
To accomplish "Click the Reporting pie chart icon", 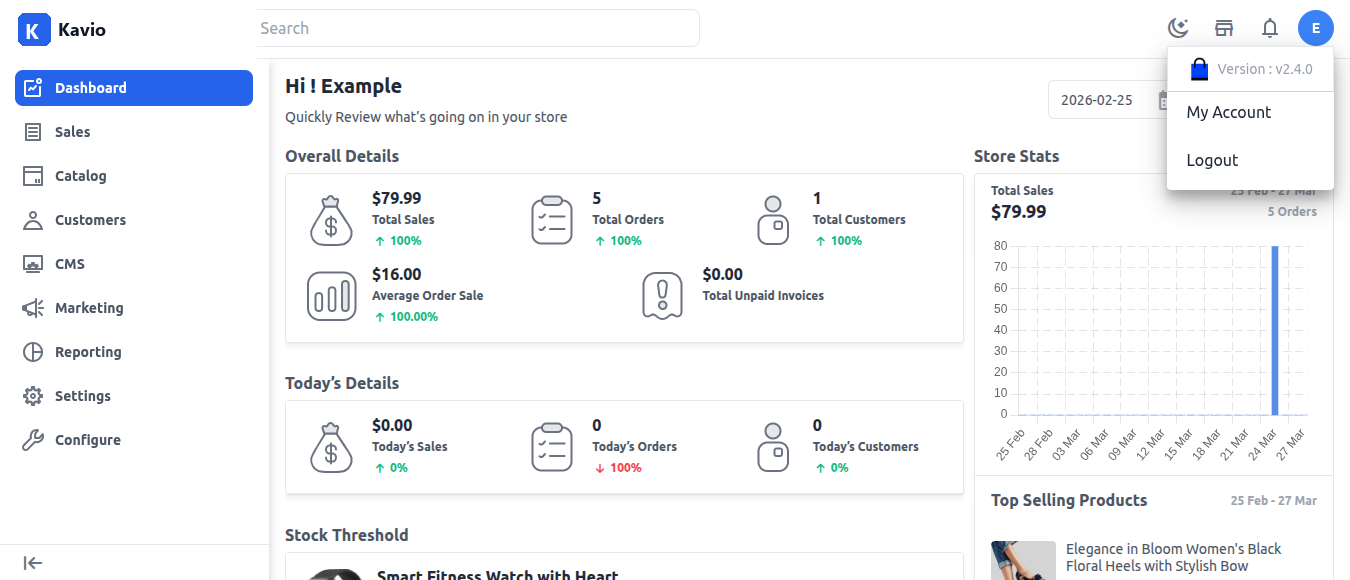I will pyautogui.click(x=33, y=352).
